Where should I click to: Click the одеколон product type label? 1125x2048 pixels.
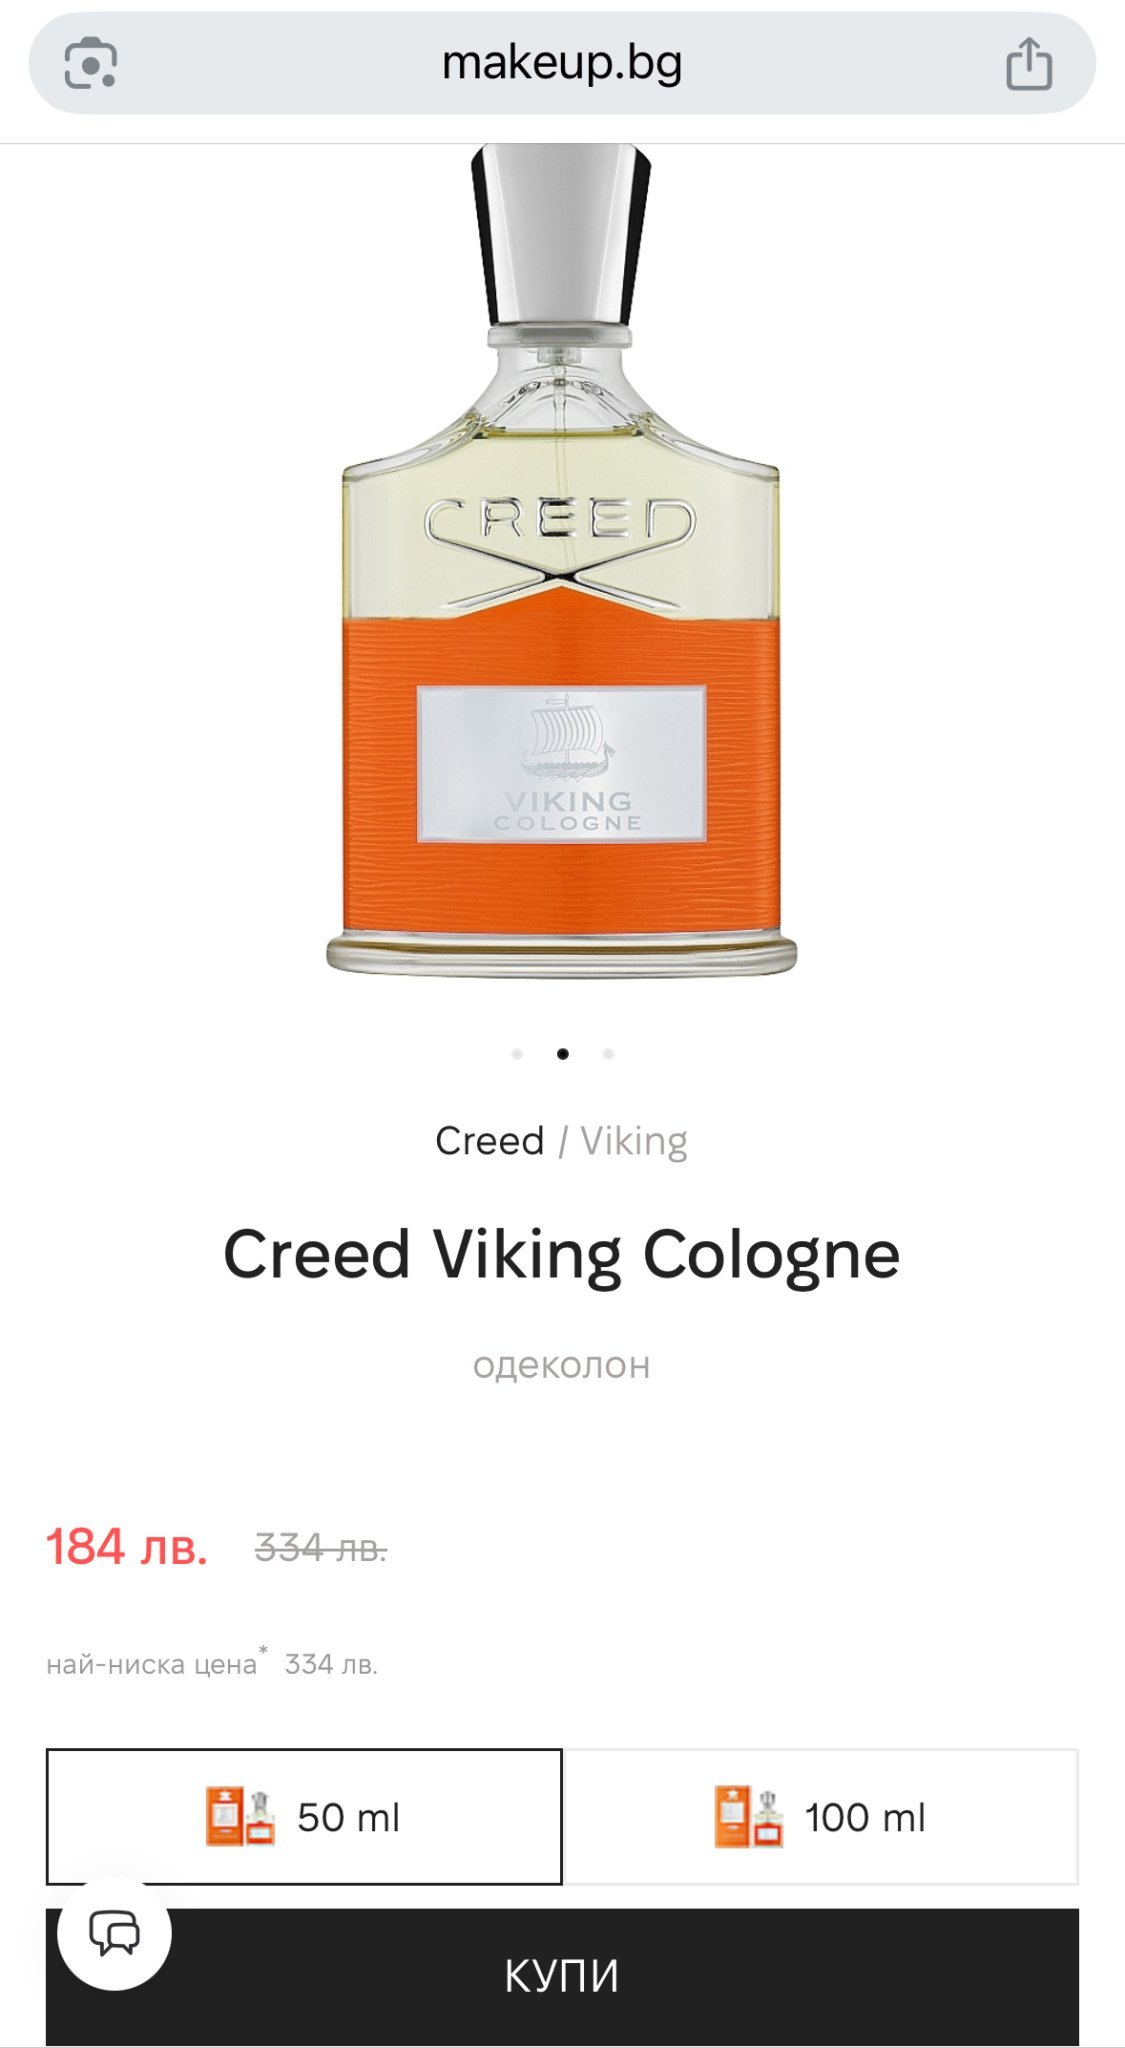point(562,1365)
